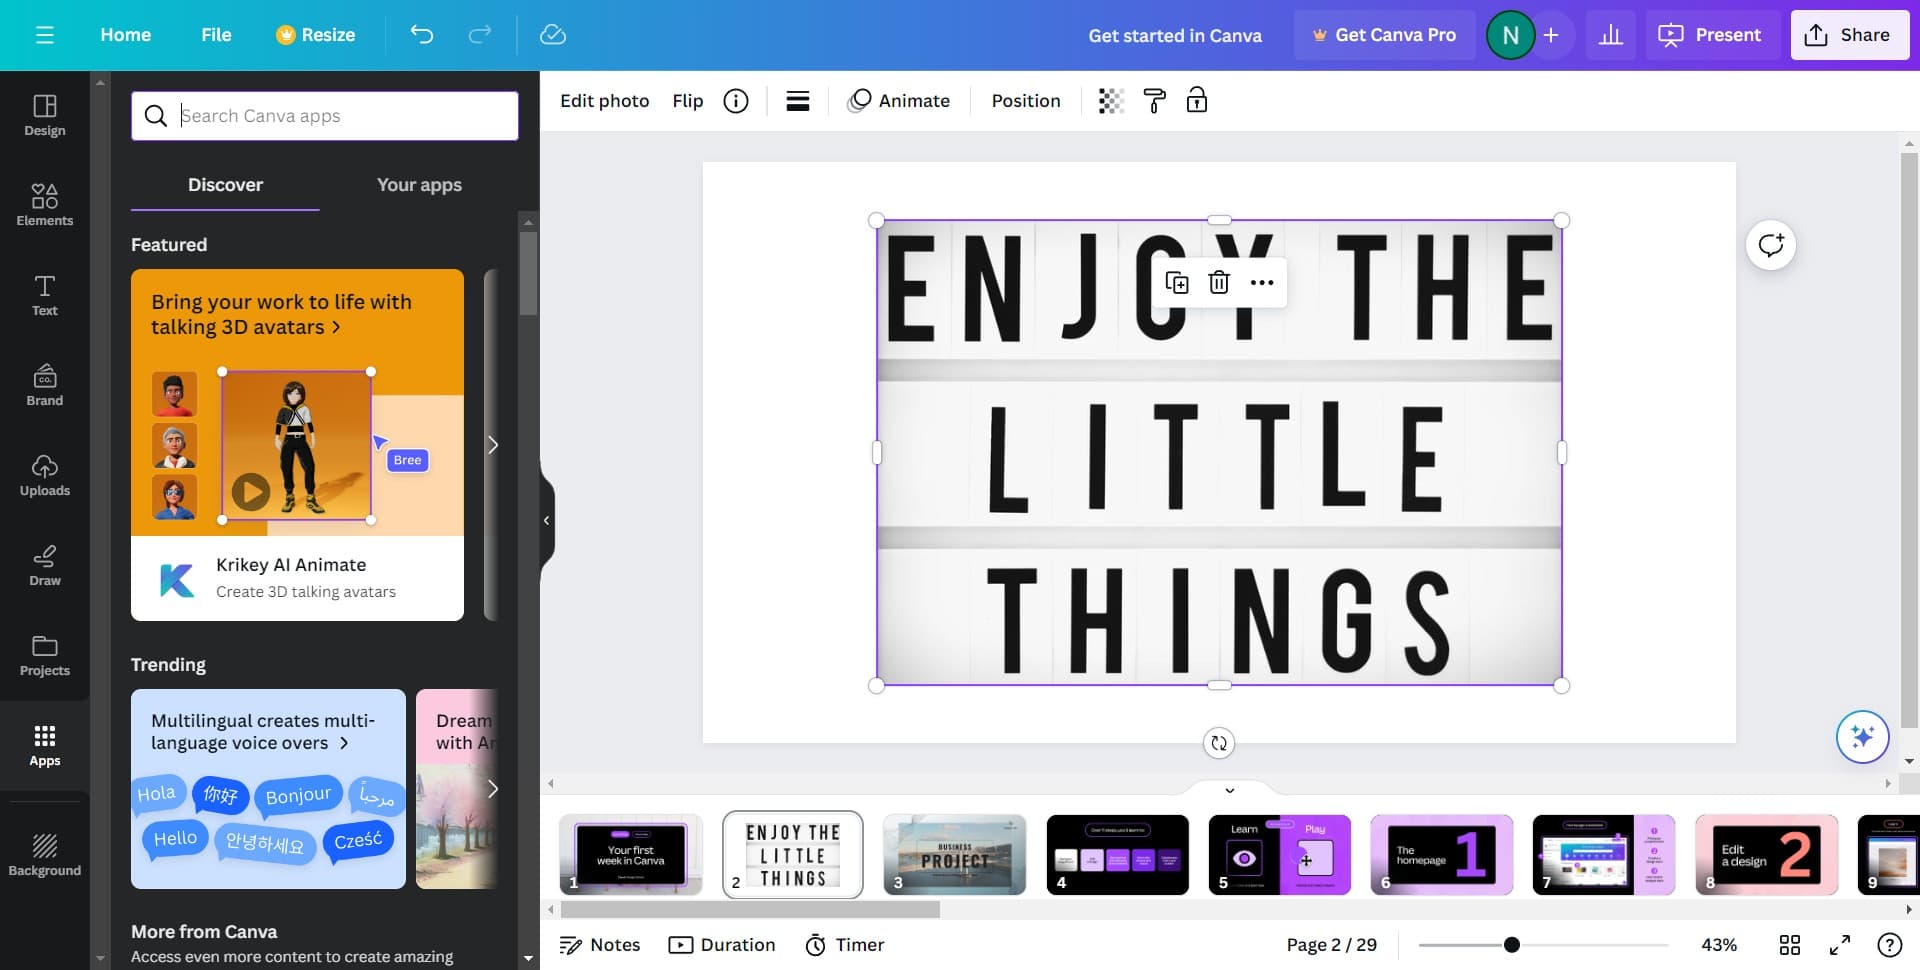Viewport: 1920px width, 970px height.
Task: Open the Uploads panel
Action: point(44,473)
